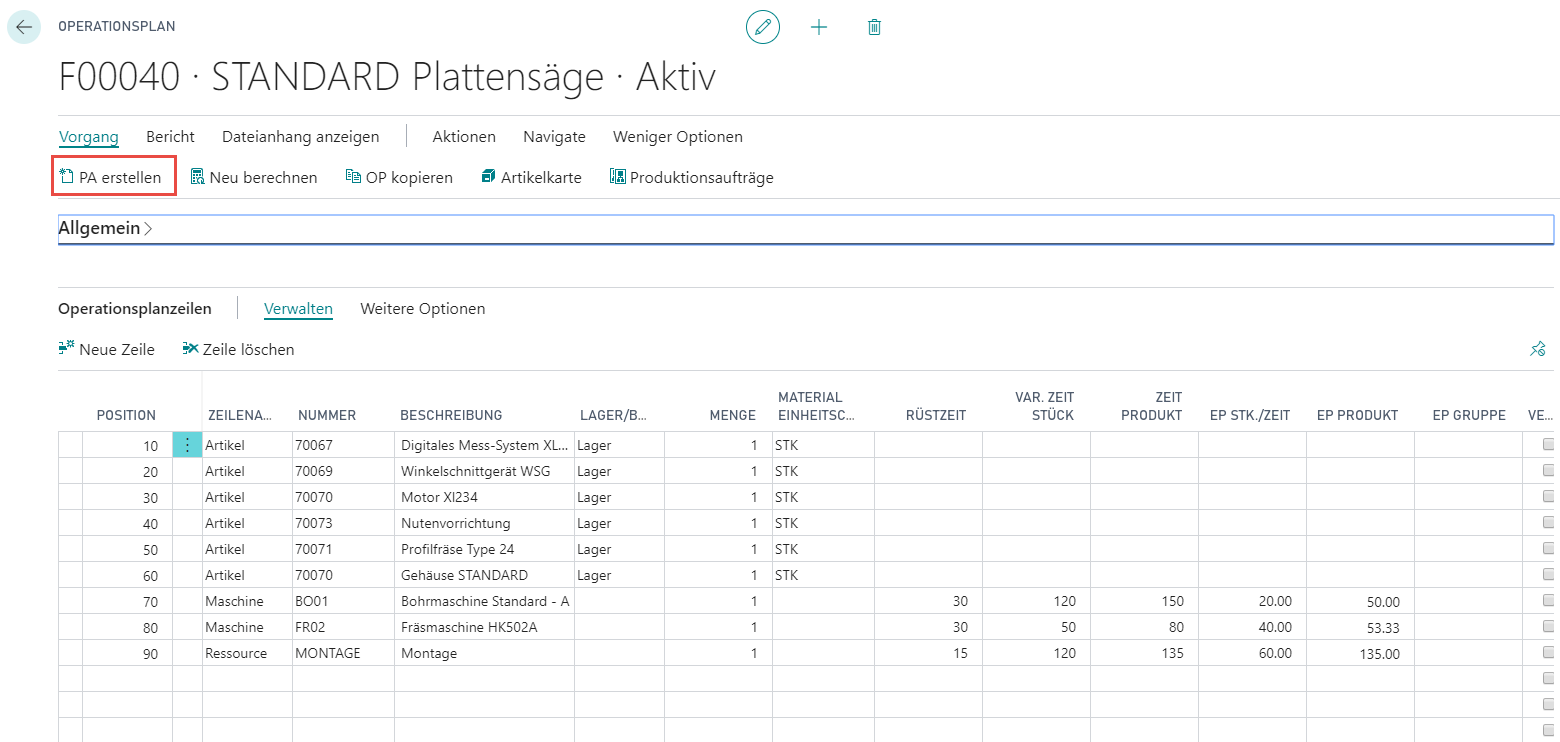Collapse the menu with Weniger Optionen
Screen dimensions: 1560x742
[678, 137]
